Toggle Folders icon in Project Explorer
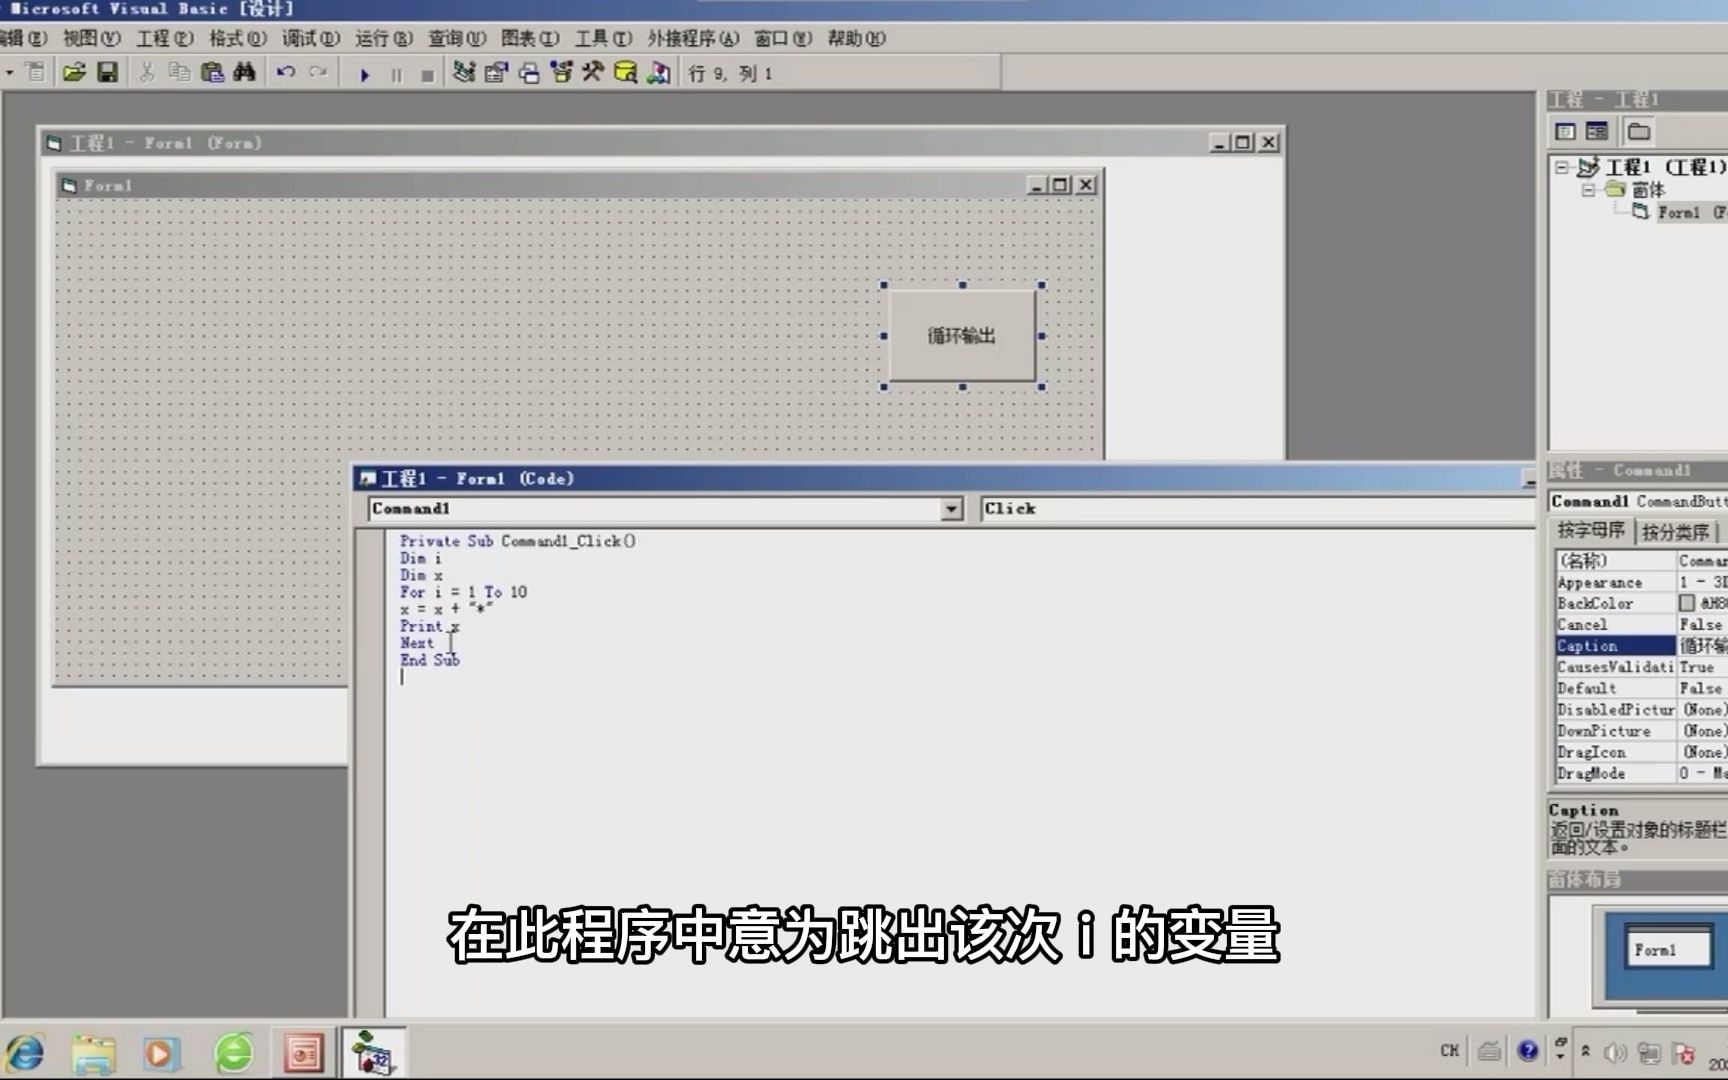The image size is (1728, 1080). click(x=1638, y=131)
